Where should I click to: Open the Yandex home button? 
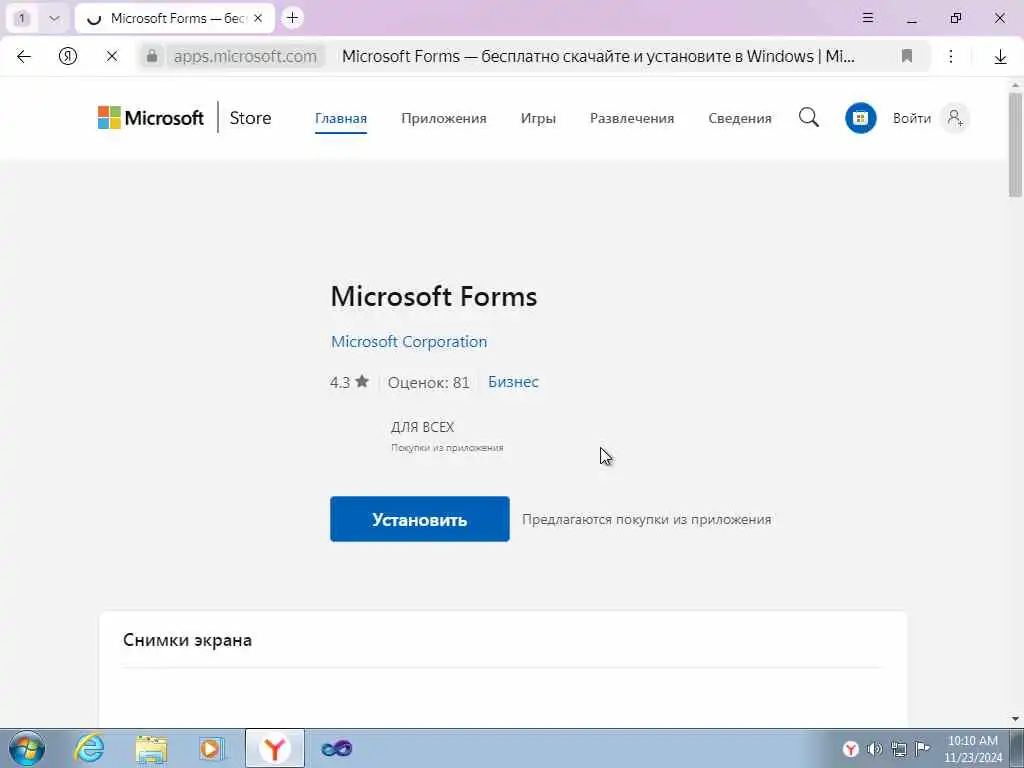click(68, 57)
